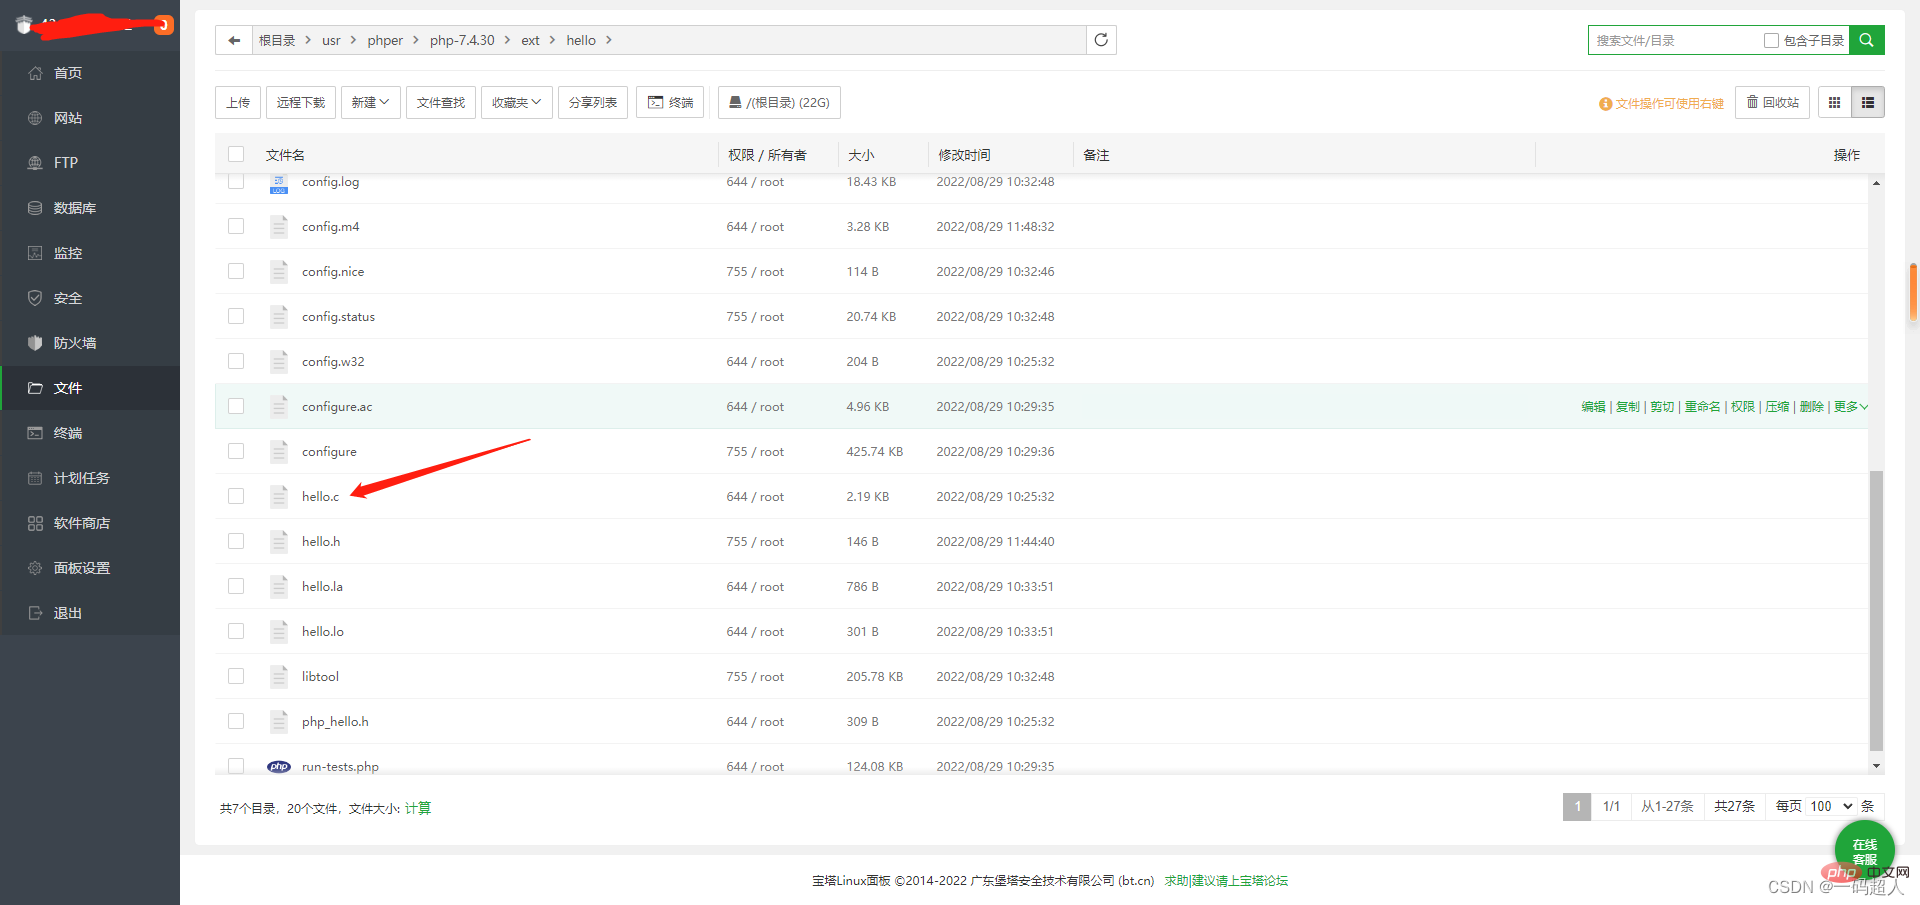This screenshot has height=905, width=1920.
Task: Click the 文件查找 button
Action: coord(441,102)
